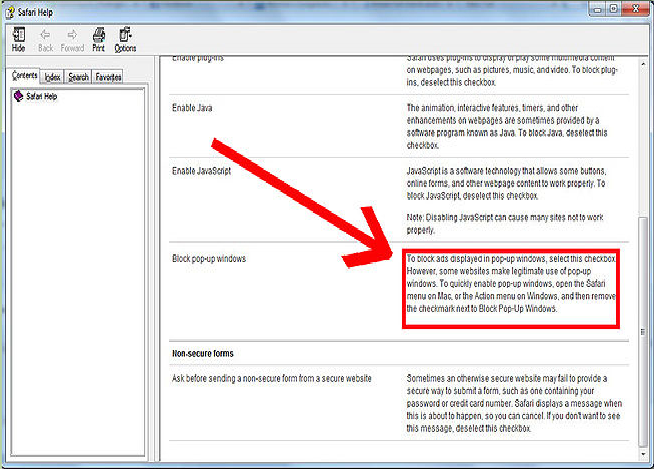Click the 'Note: Disabling JavaScript' paragraph
This screenshot has width=654, height=469.
[505, 224]
